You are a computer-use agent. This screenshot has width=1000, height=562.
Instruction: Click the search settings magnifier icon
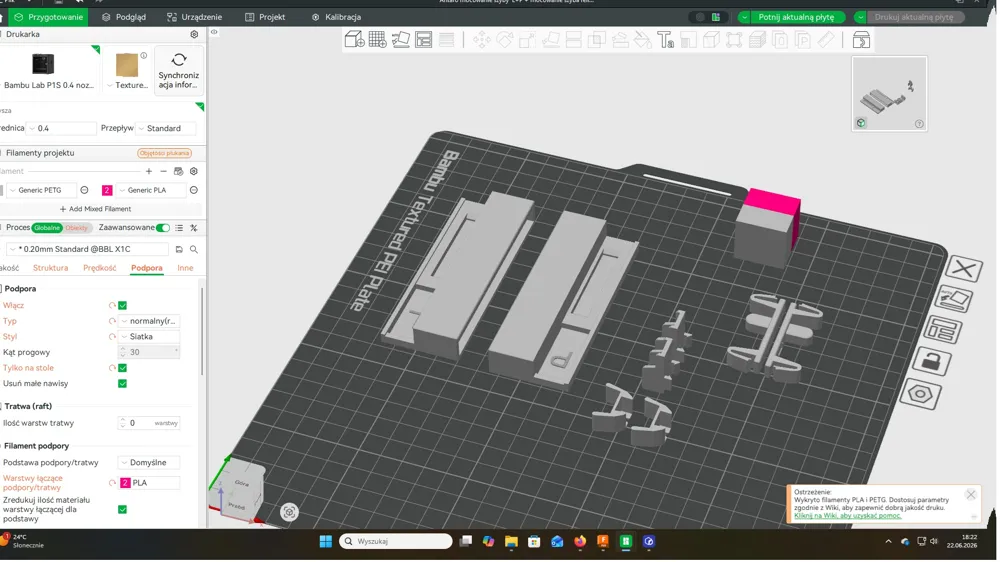(x=194, y=249)
